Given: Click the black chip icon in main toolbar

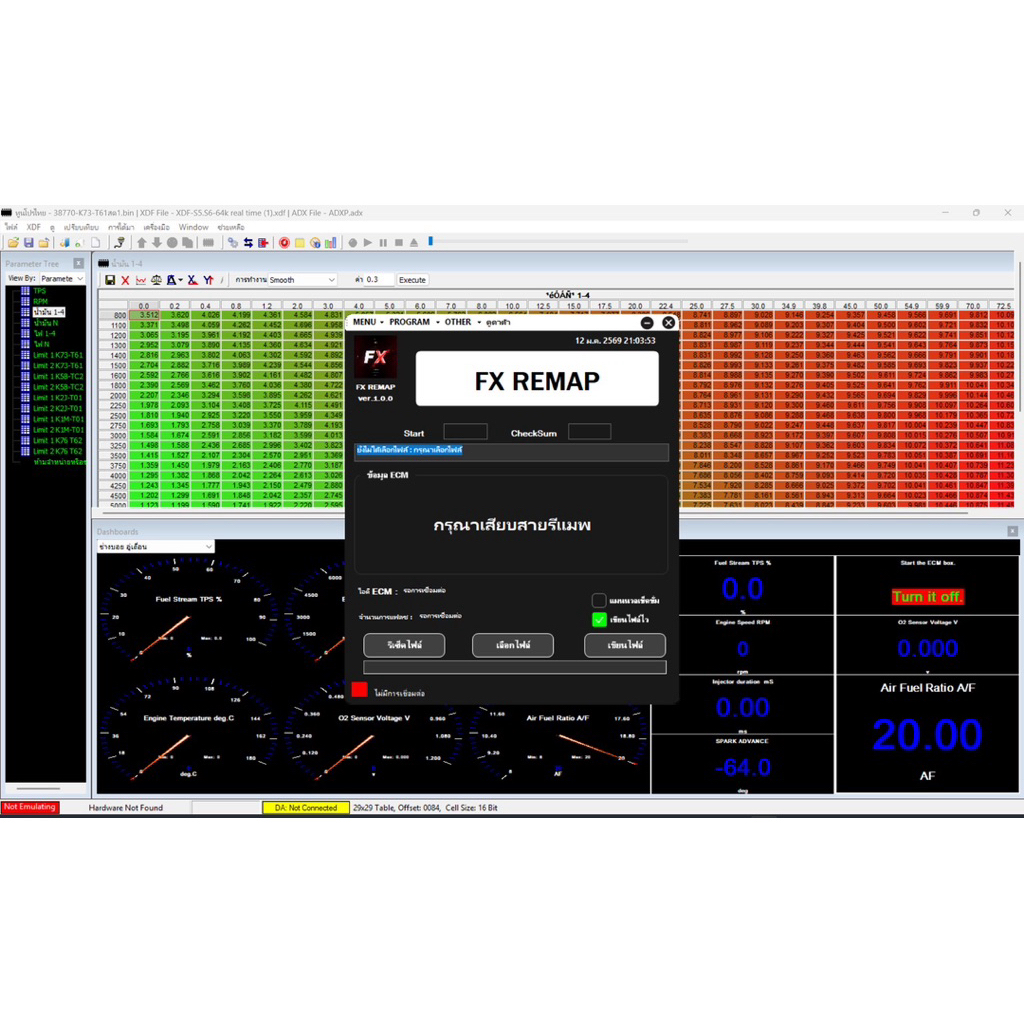Looking at the screenshot, I should [x=208, y=243].
